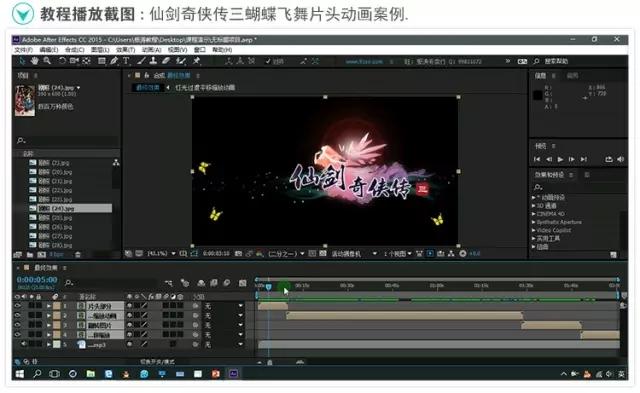Toggle fast previews button in viewer footer
Viewport: 640px width, 393px height.
coord(430,254)
